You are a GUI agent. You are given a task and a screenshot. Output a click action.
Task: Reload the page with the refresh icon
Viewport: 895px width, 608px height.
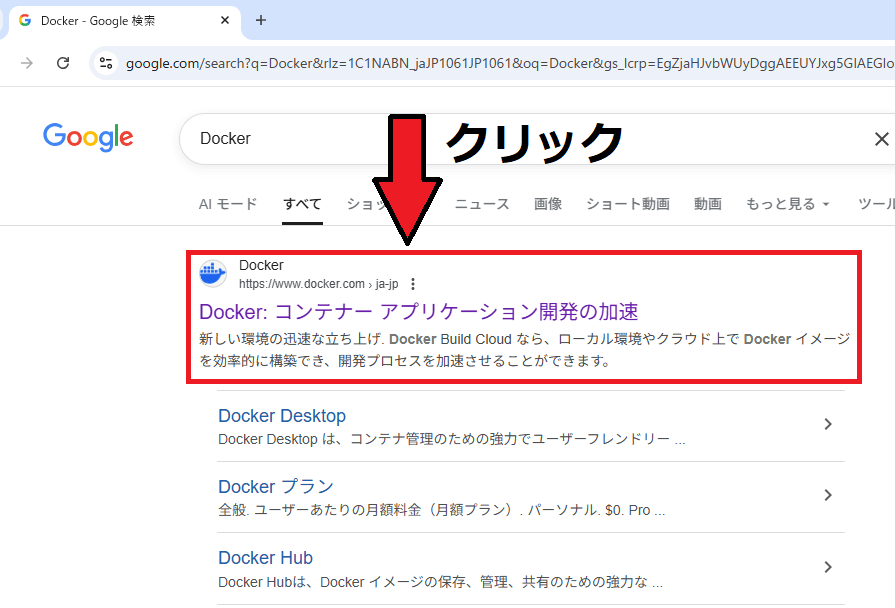pos(63,63)
